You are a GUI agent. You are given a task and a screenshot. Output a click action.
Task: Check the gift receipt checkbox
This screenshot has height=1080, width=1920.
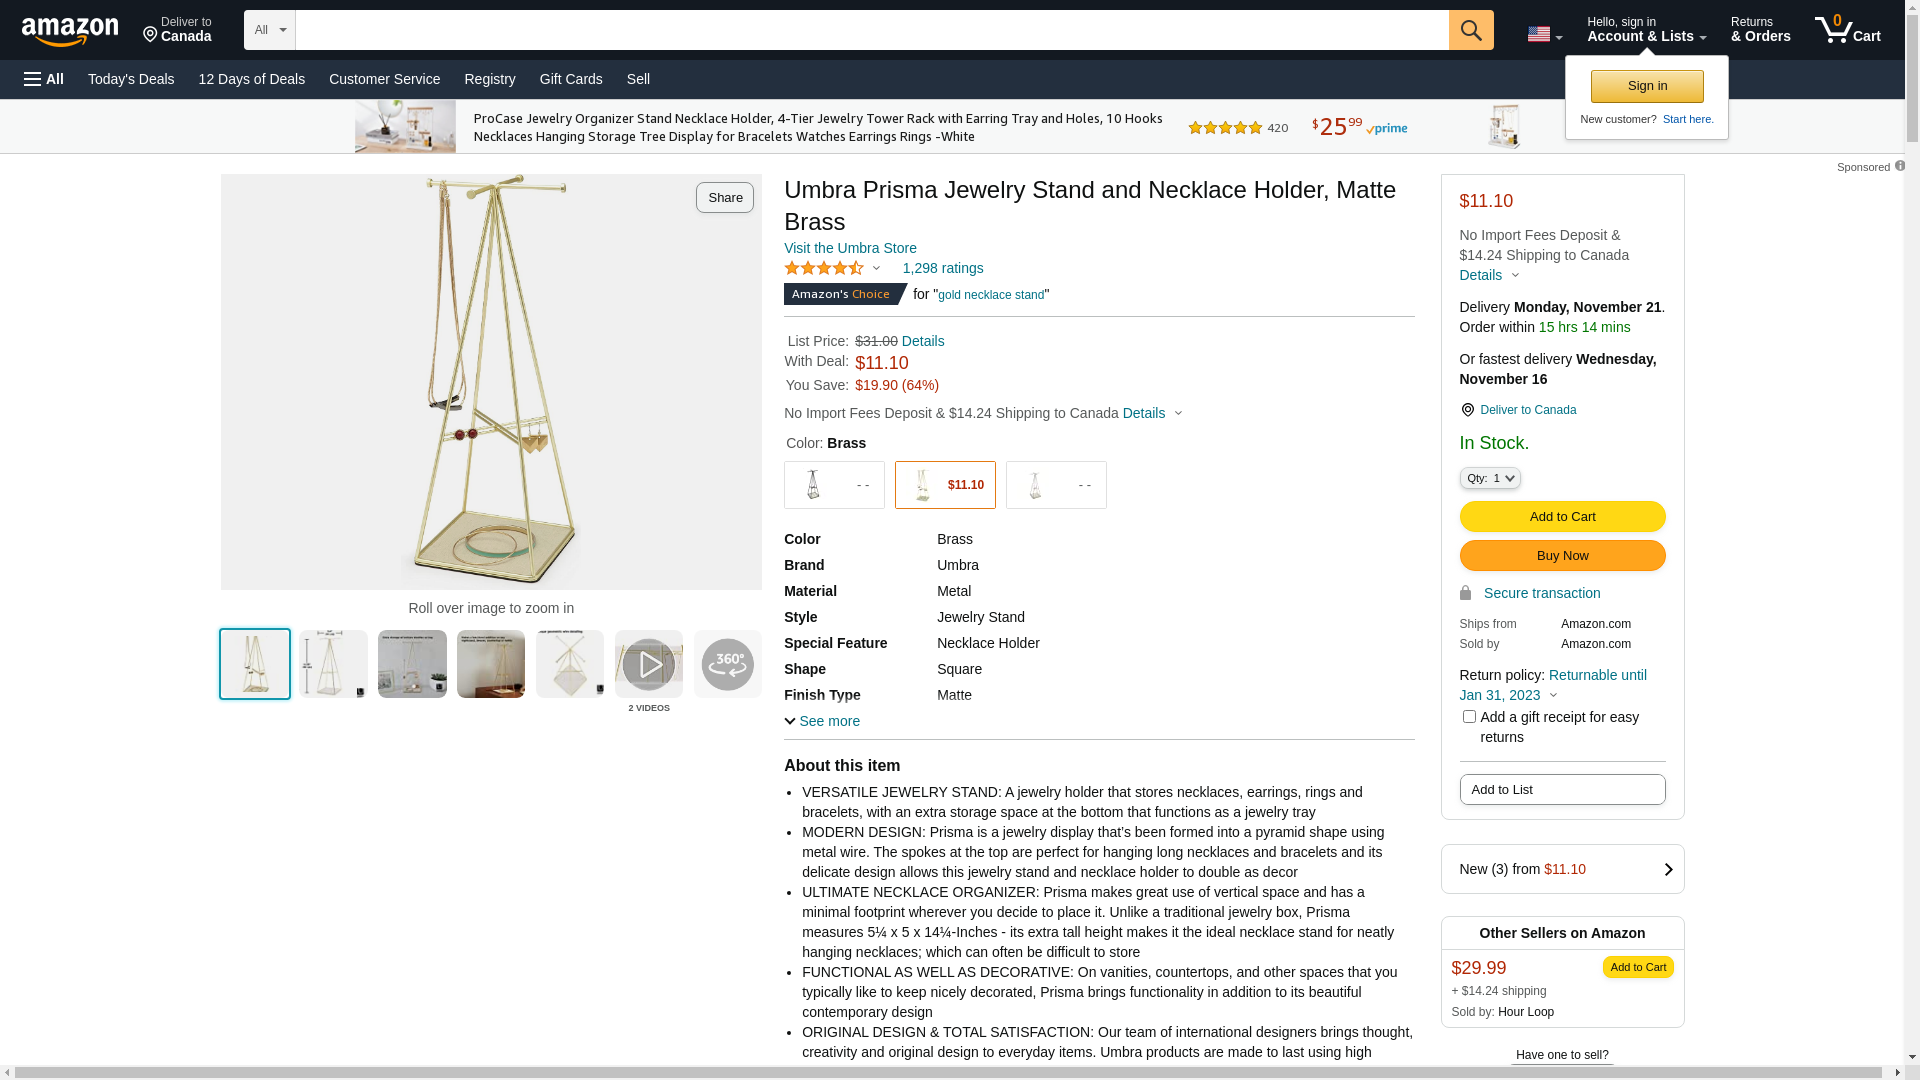(1469, 717)
